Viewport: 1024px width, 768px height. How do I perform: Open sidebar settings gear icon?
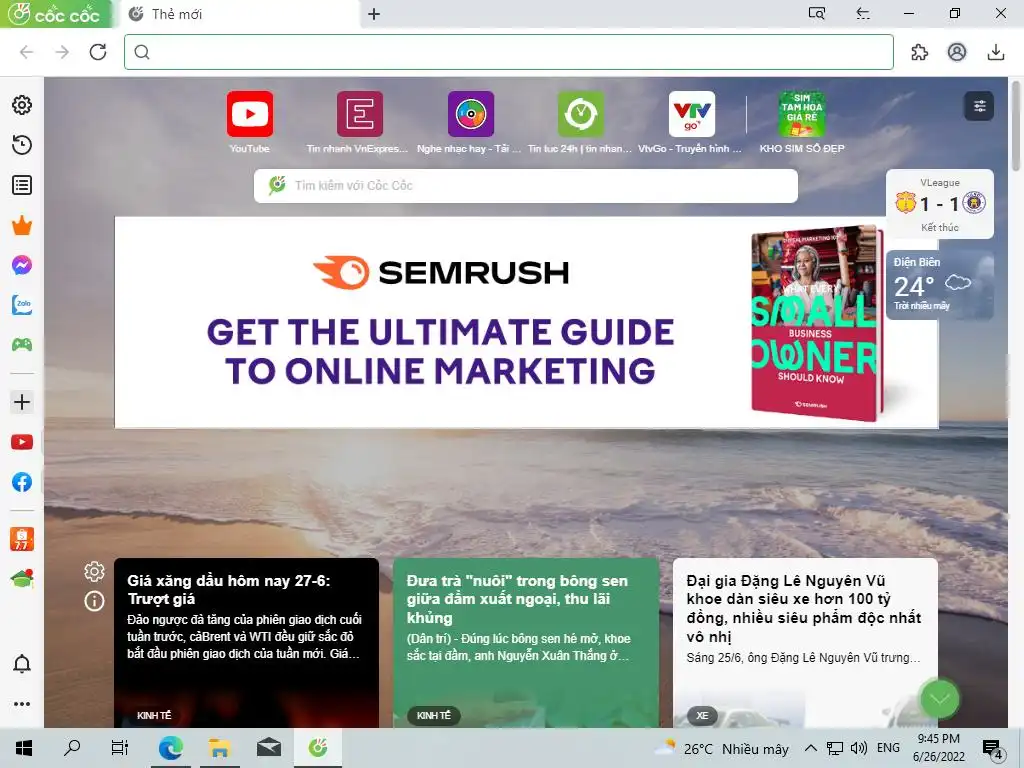coord(22,105)
